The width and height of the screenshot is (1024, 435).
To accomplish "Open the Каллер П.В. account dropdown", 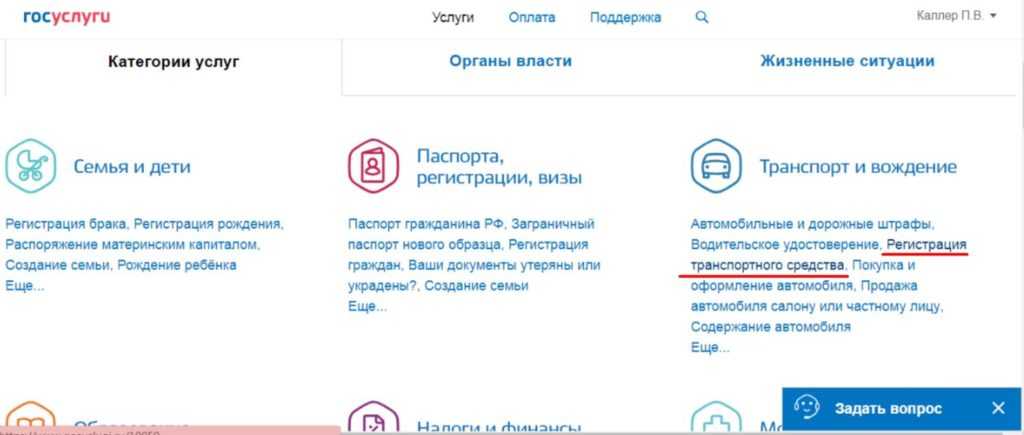I will pos(957,16).
